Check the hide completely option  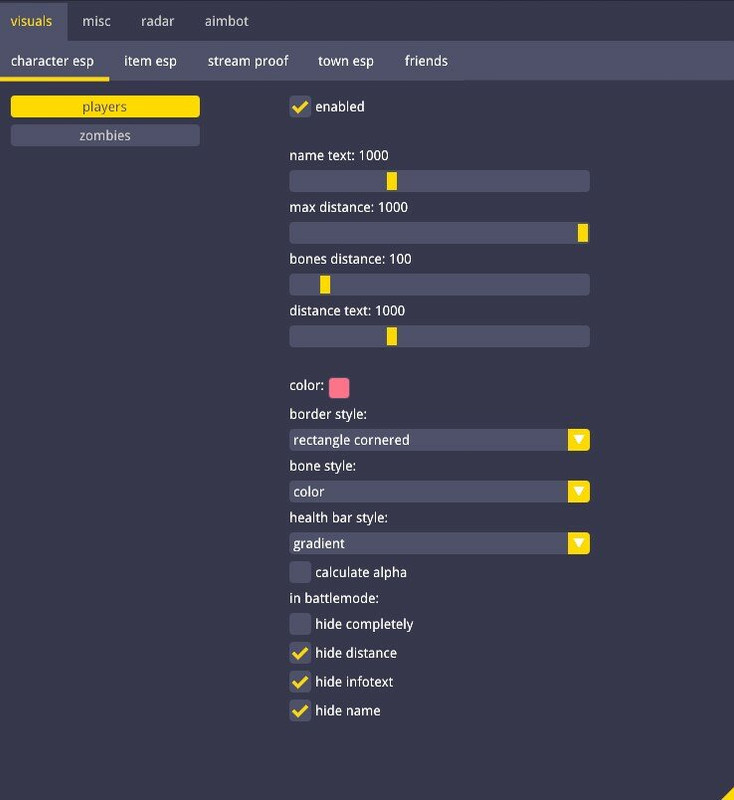pyautogui.click(x=300, y=624)
